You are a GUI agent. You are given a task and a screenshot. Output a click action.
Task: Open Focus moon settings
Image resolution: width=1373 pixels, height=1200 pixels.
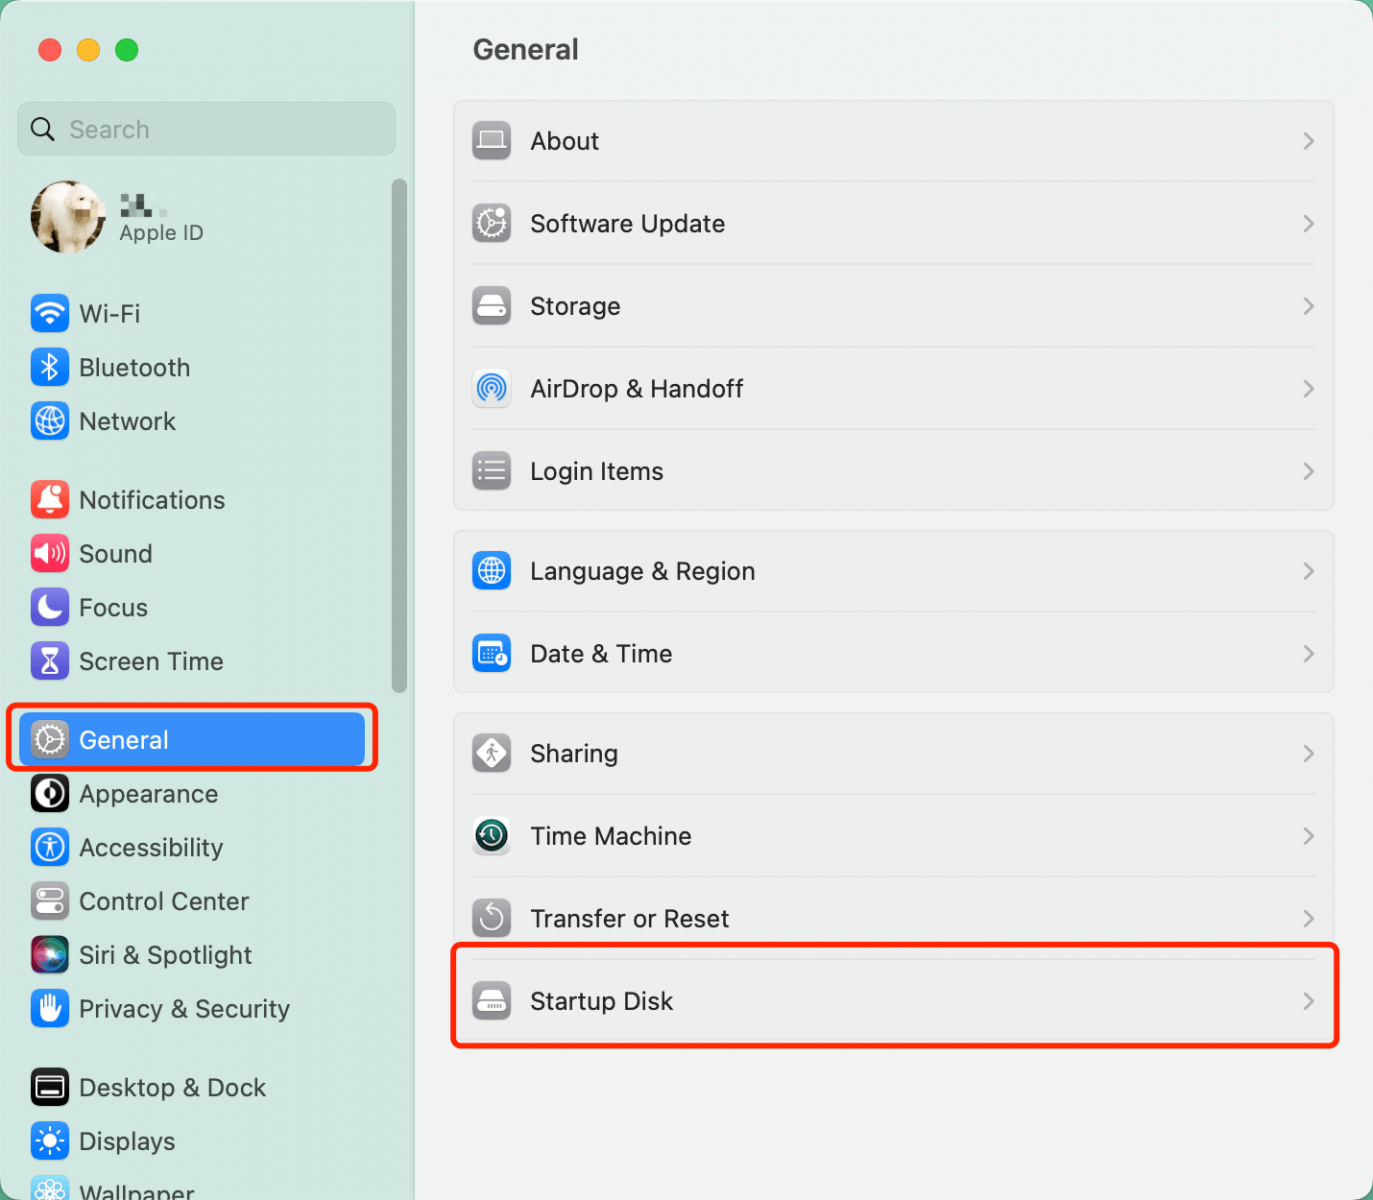[50, 607]
